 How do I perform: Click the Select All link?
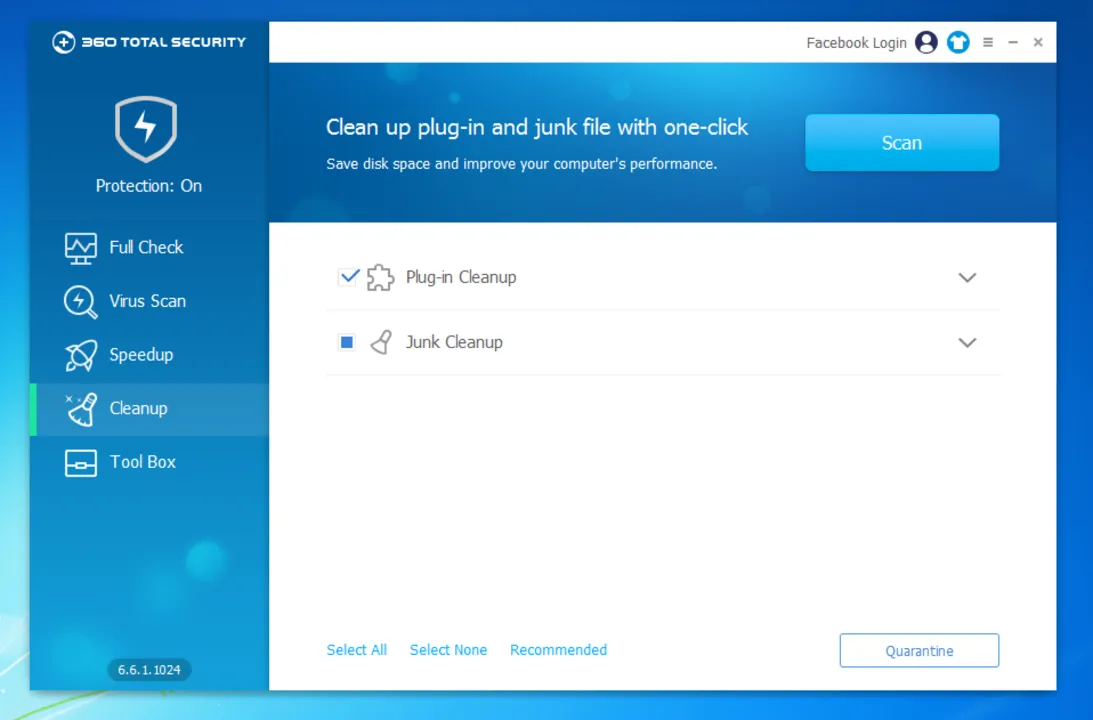[357, 650]
